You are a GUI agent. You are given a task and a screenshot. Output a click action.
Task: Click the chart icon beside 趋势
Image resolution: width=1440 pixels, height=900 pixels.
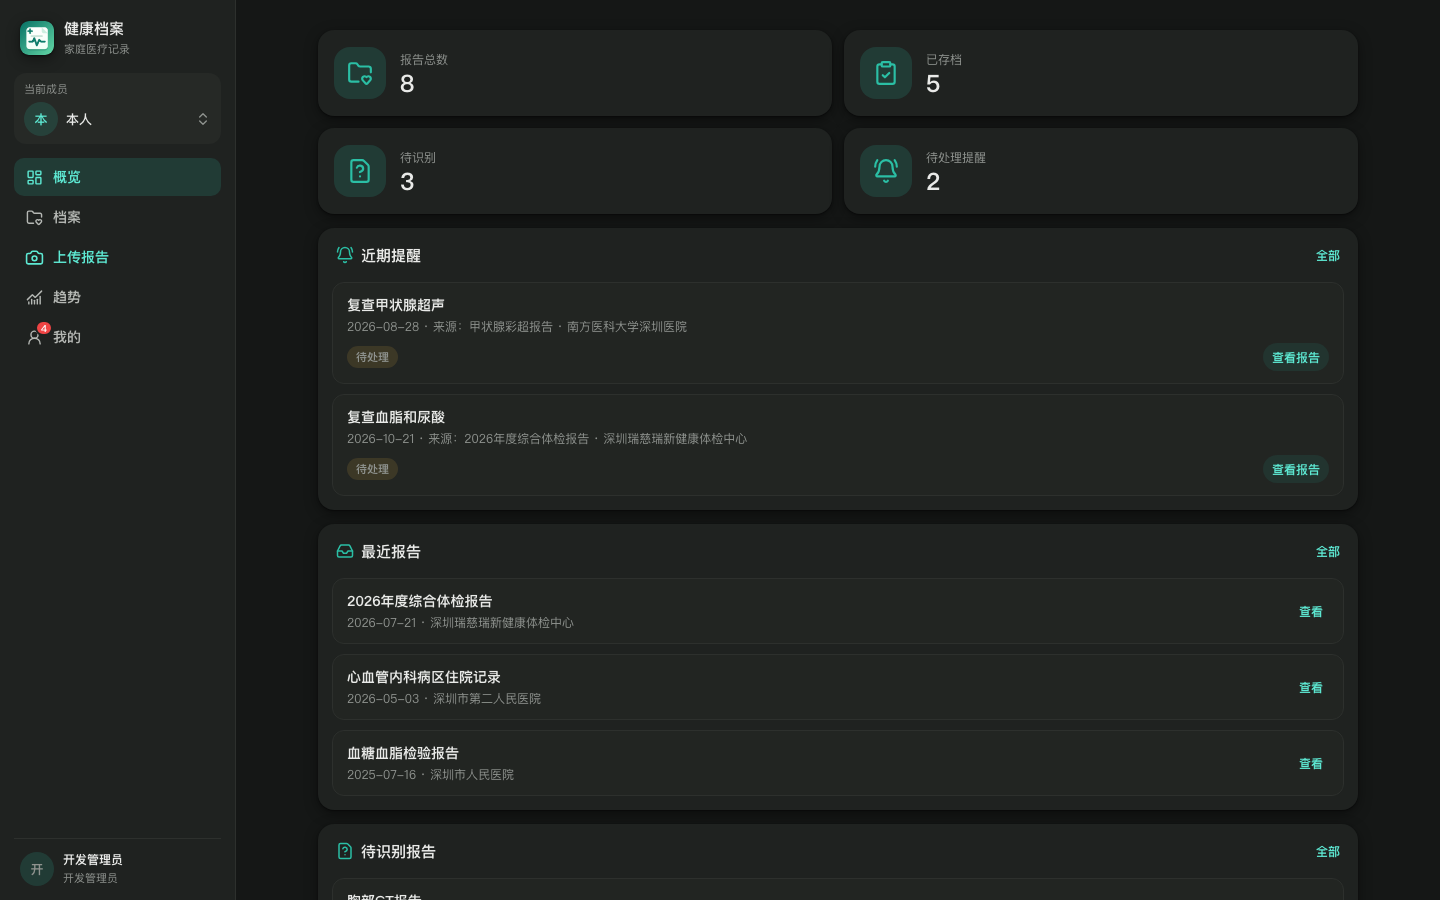point(34,297)
